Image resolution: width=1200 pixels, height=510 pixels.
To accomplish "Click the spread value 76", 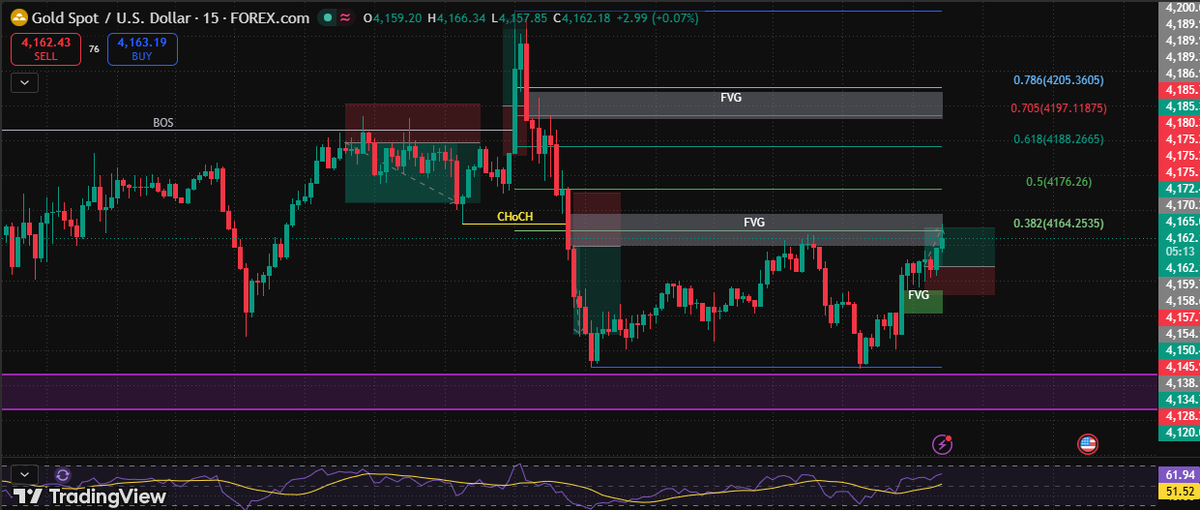I will (x=94, y=48).
